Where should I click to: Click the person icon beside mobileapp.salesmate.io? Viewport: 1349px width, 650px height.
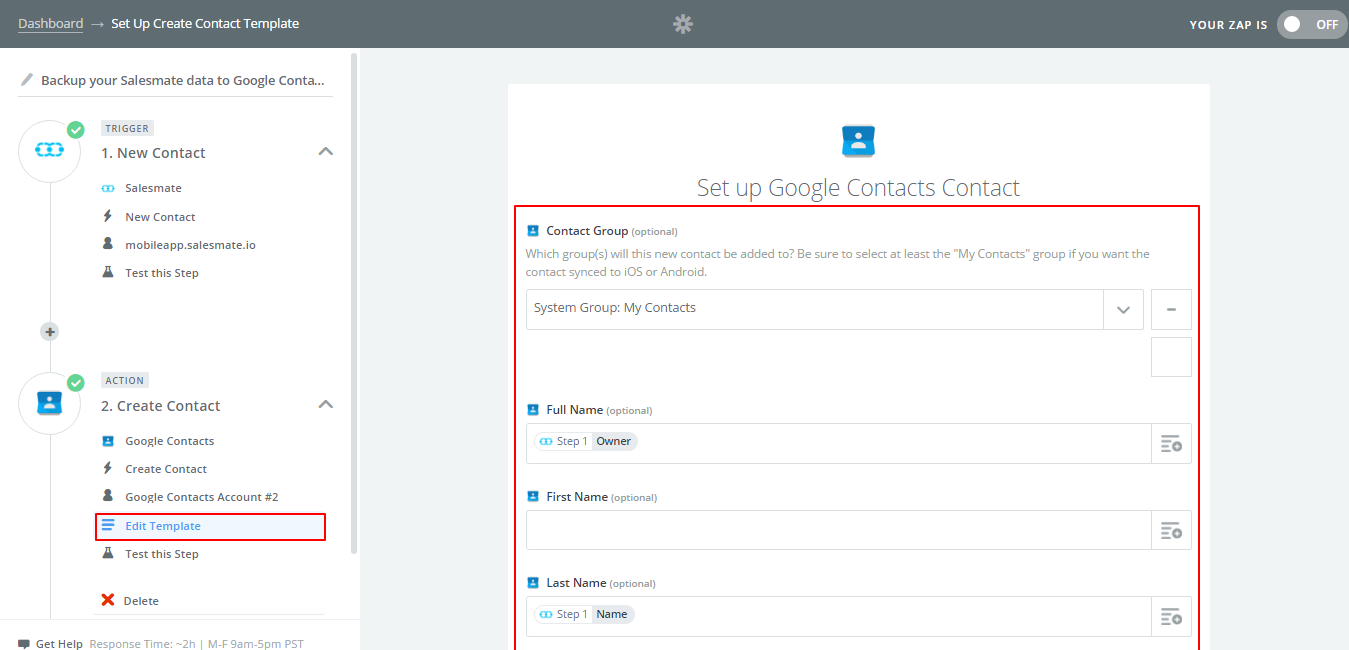[x=108, y=244]
